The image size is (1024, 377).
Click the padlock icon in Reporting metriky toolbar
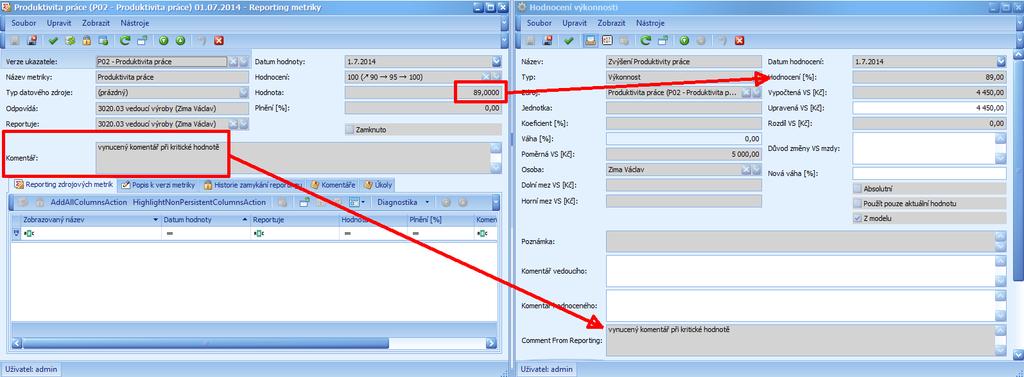tap(86, 41)
